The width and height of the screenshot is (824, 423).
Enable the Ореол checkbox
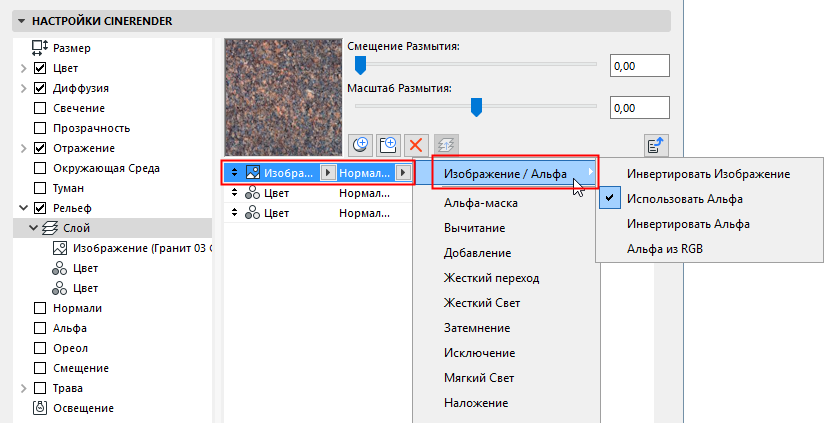(40, 348)
